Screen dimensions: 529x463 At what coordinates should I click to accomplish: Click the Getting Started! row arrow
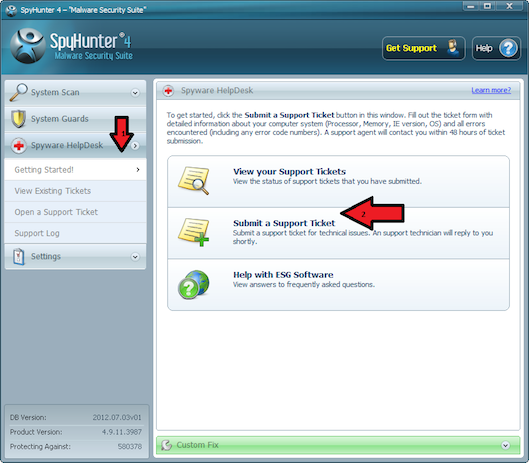(x=138, y=169)
